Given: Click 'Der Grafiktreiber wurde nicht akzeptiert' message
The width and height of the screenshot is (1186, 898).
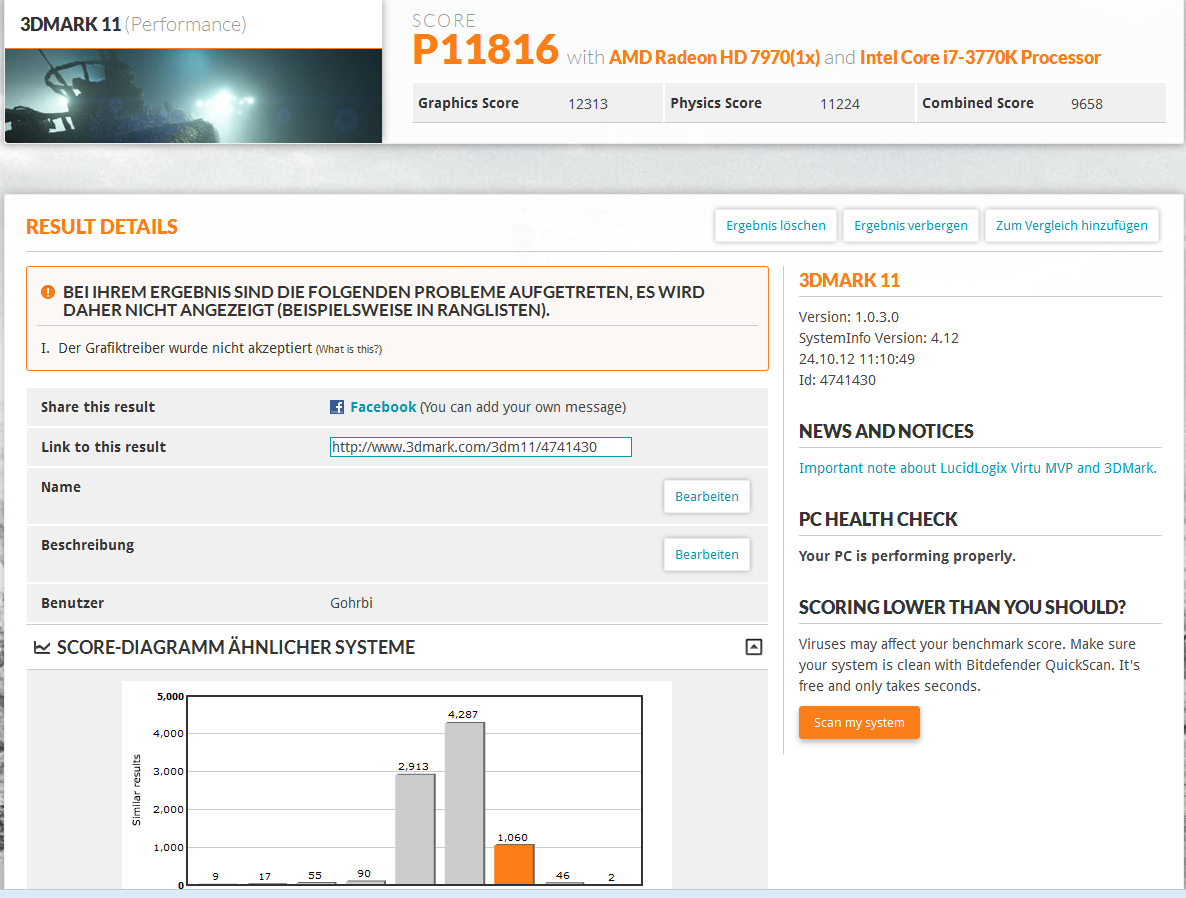Looking at the screenshot, I should tap(185, 348).
